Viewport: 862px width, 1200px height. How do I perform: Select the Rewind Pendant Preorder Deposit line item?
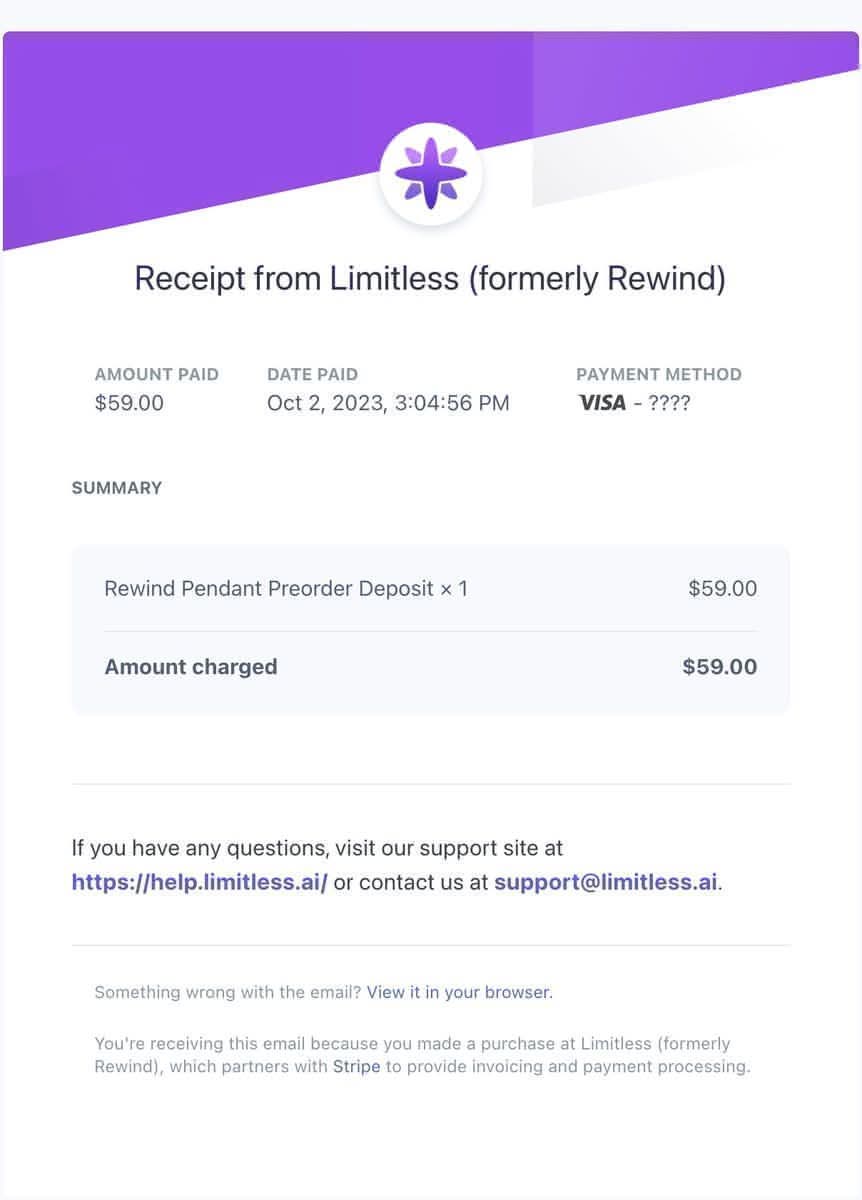coord(285,588)
